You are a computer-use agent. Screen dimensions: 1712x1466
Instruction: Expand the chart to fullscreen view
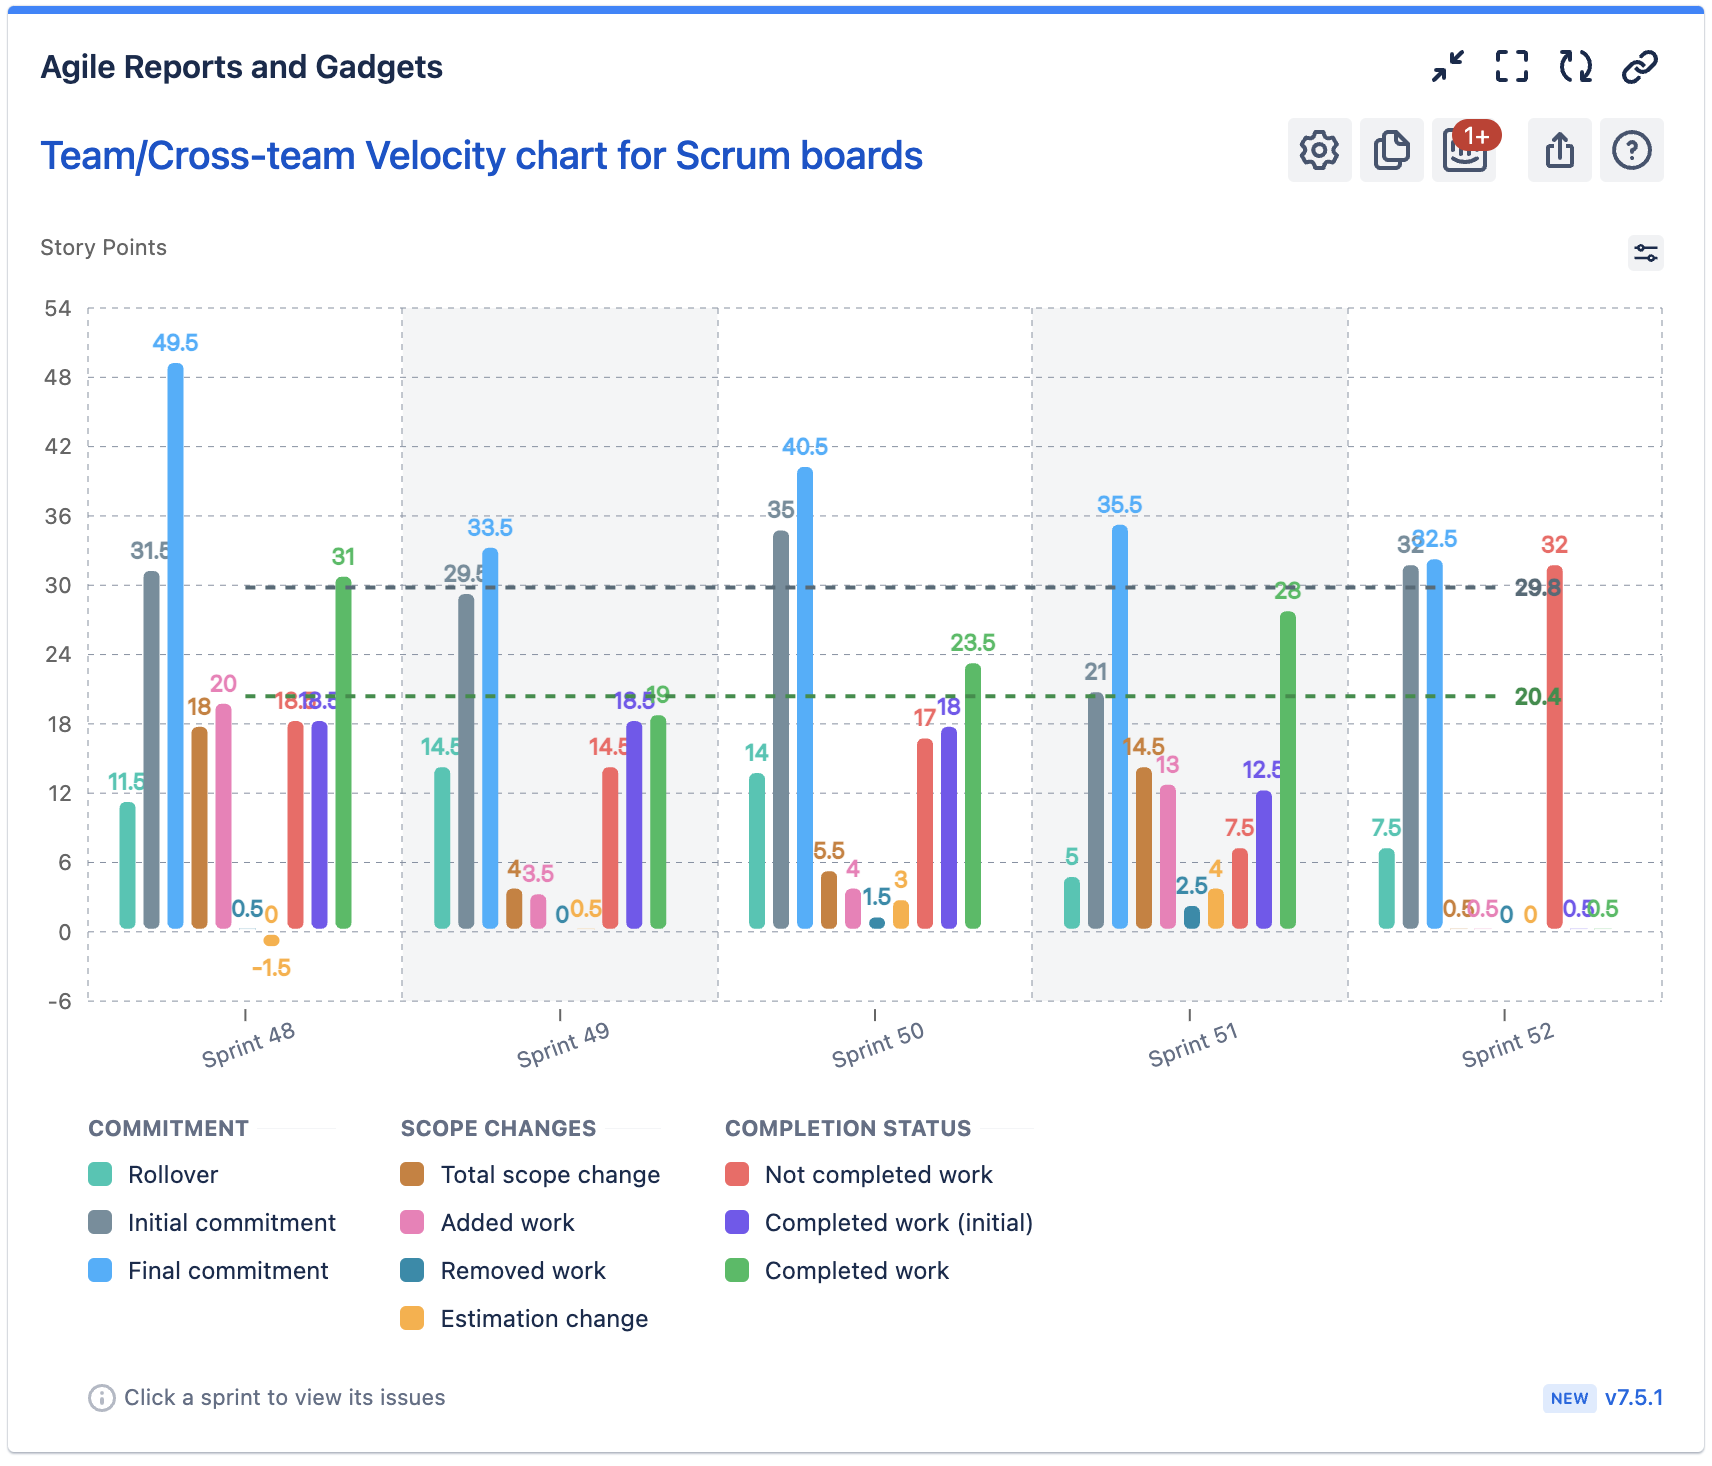coord(1511,66)
